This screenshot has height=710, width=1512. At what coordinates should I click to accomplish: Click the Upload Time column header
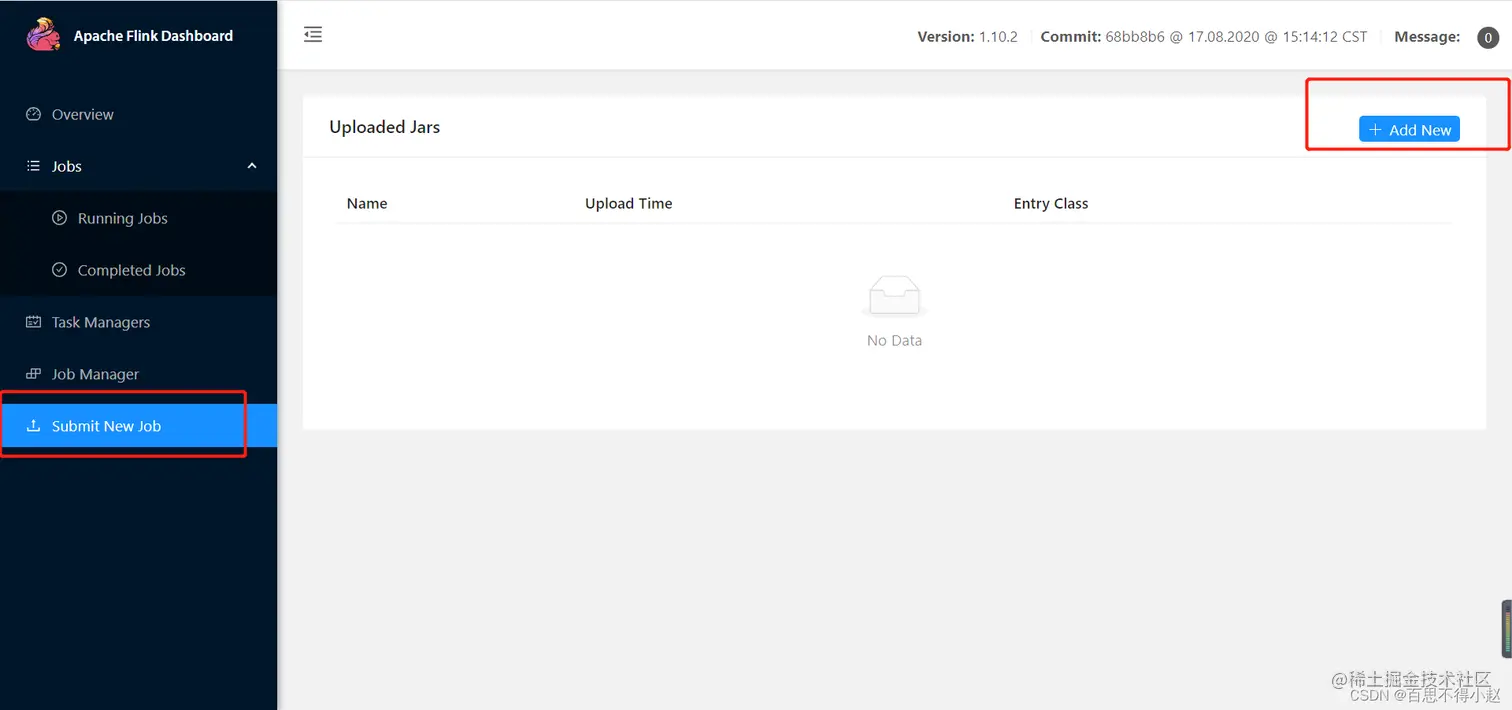[629, 203]
